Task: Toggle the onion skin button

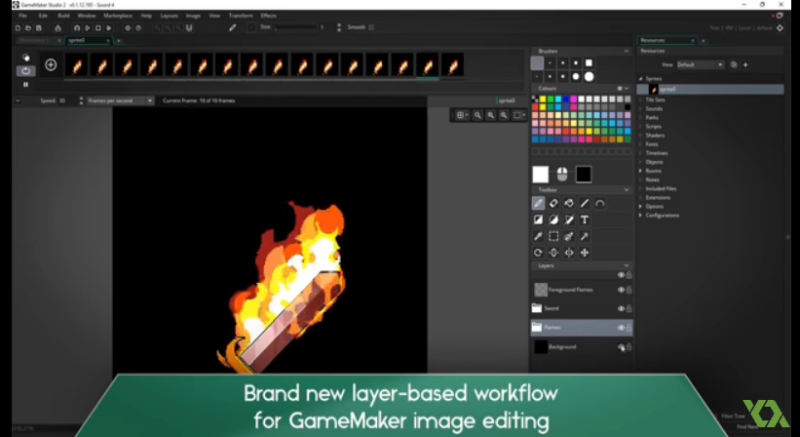Action: 26,58
